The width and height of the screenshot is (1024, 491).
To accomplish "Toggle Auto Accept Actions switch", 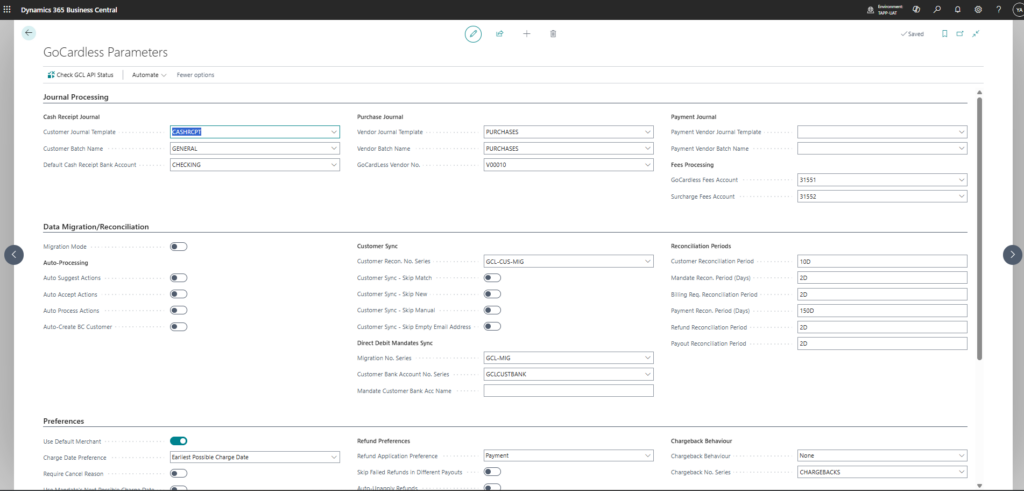I will pyautogui.click(x=178, y=294).
